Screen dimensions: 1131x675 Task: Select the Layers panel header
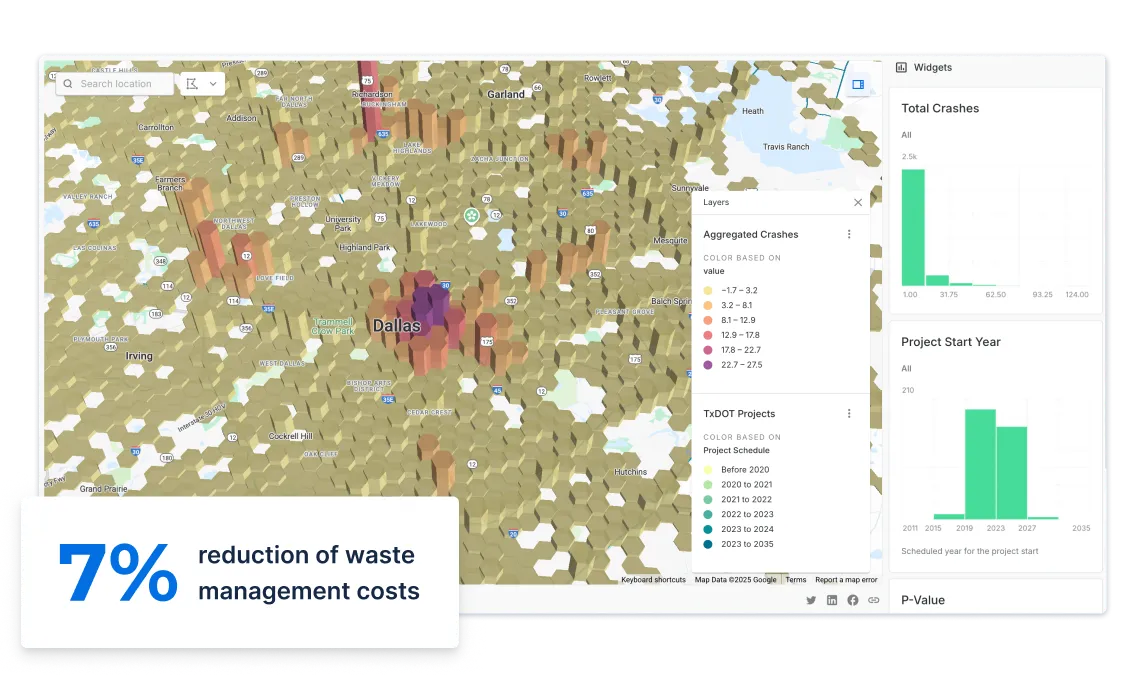[716, 202]
